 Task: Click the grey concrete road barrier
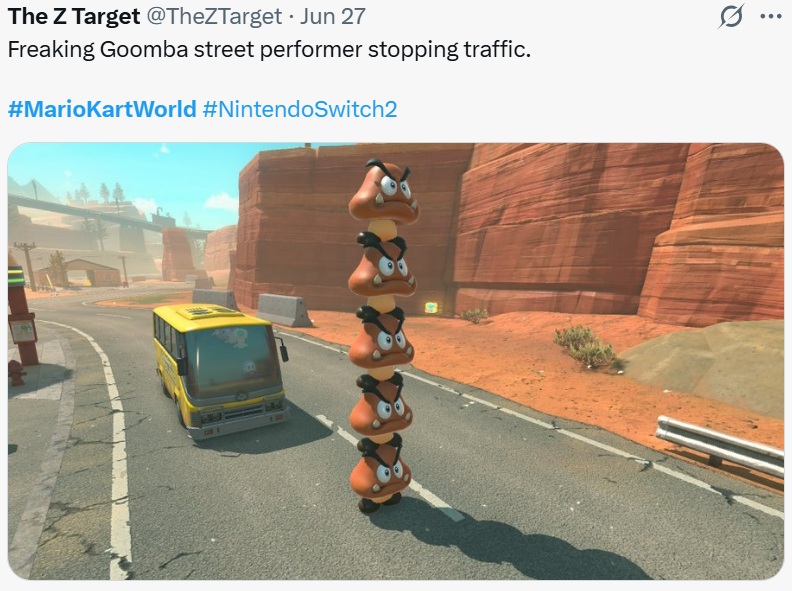[284, 309]
